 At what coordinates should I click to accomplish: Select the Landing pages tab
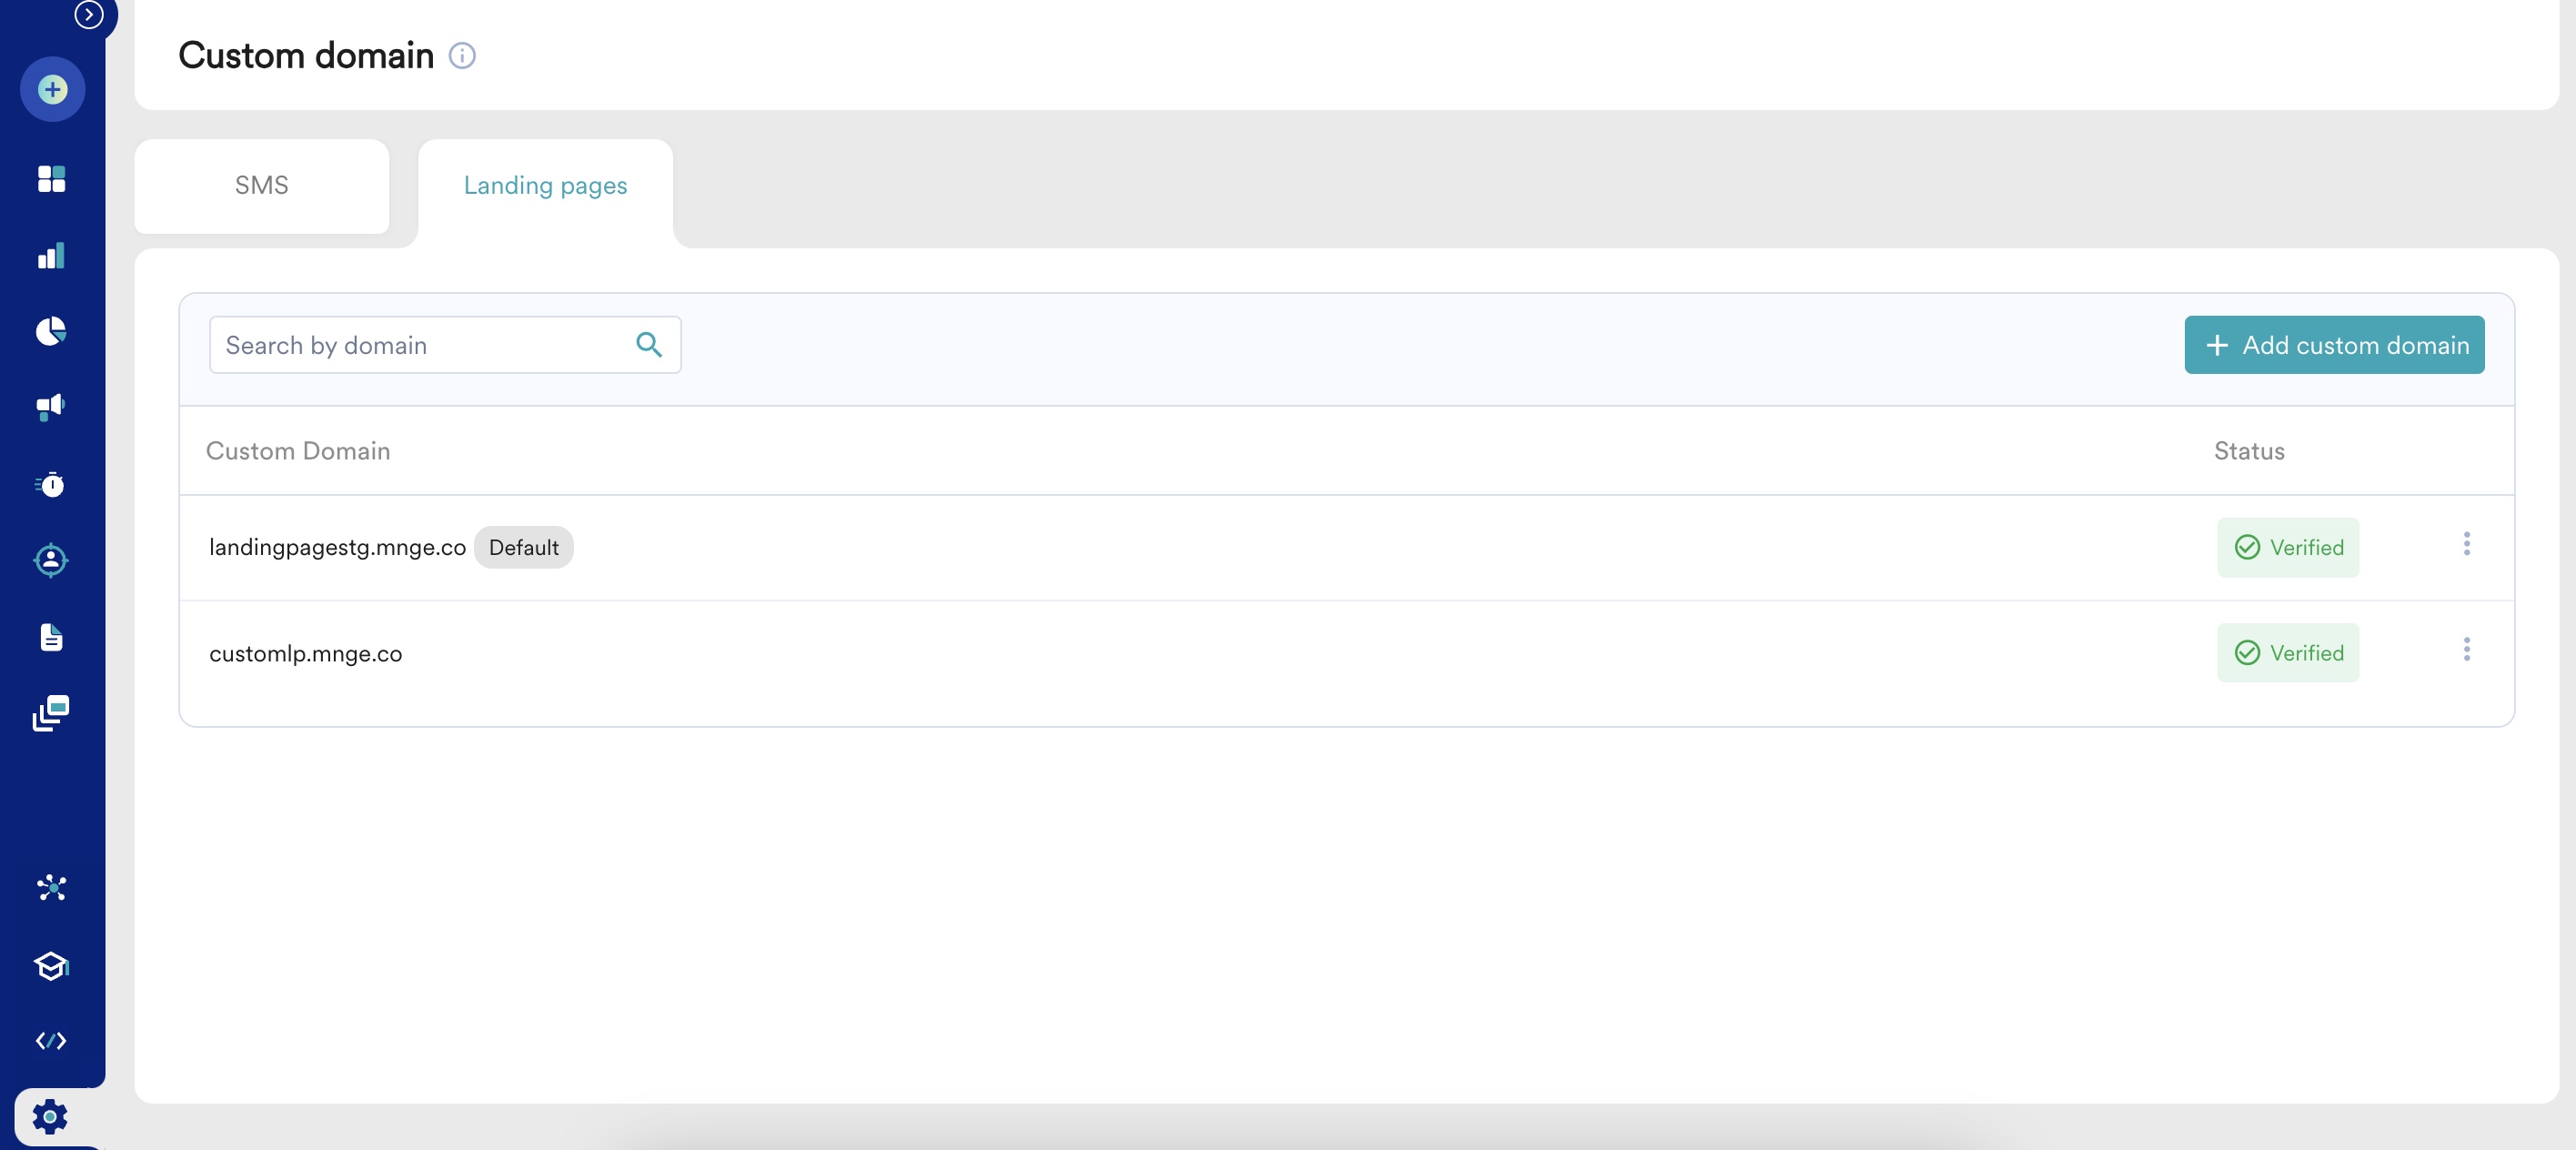click(x=546, y=186)
